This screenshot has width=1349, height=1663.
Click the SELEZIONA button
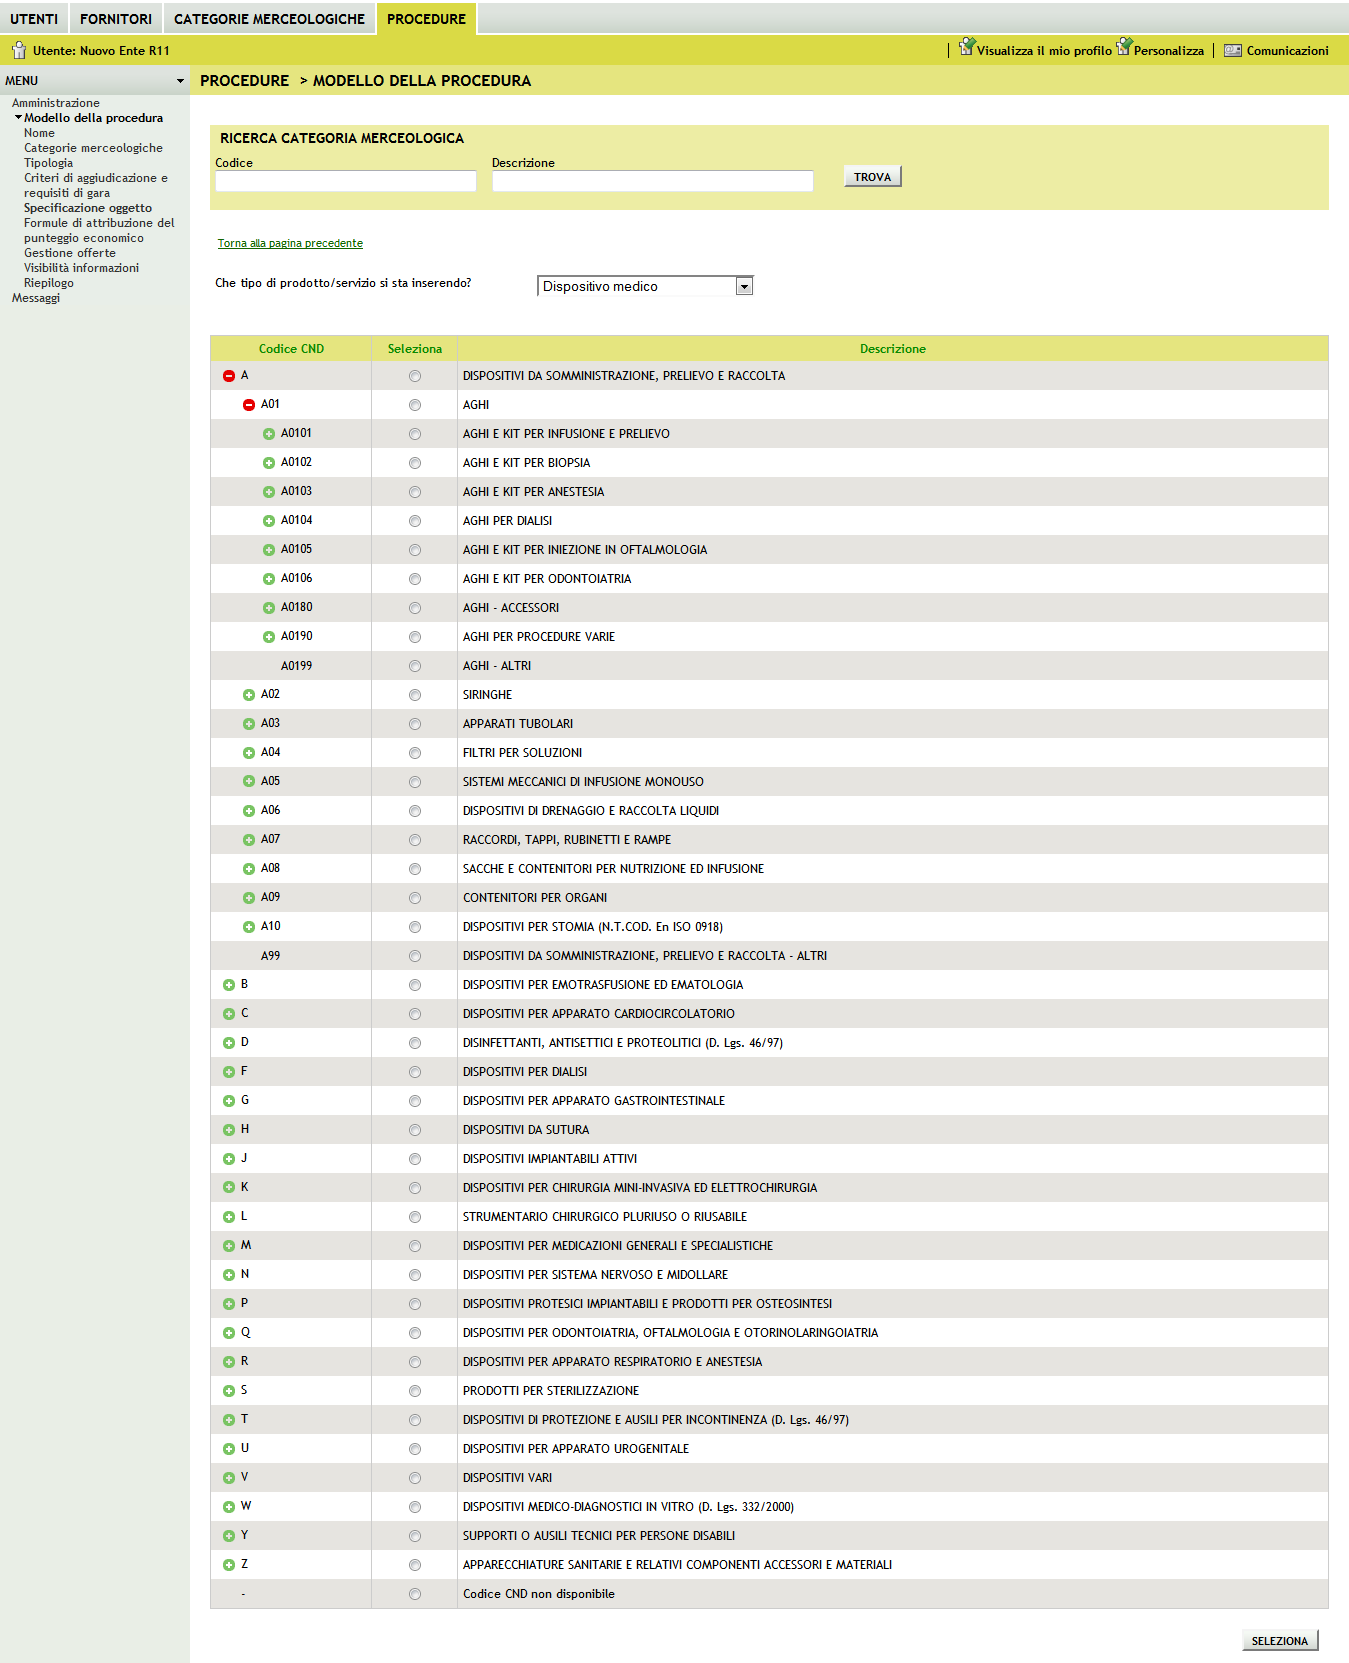1280,1641
